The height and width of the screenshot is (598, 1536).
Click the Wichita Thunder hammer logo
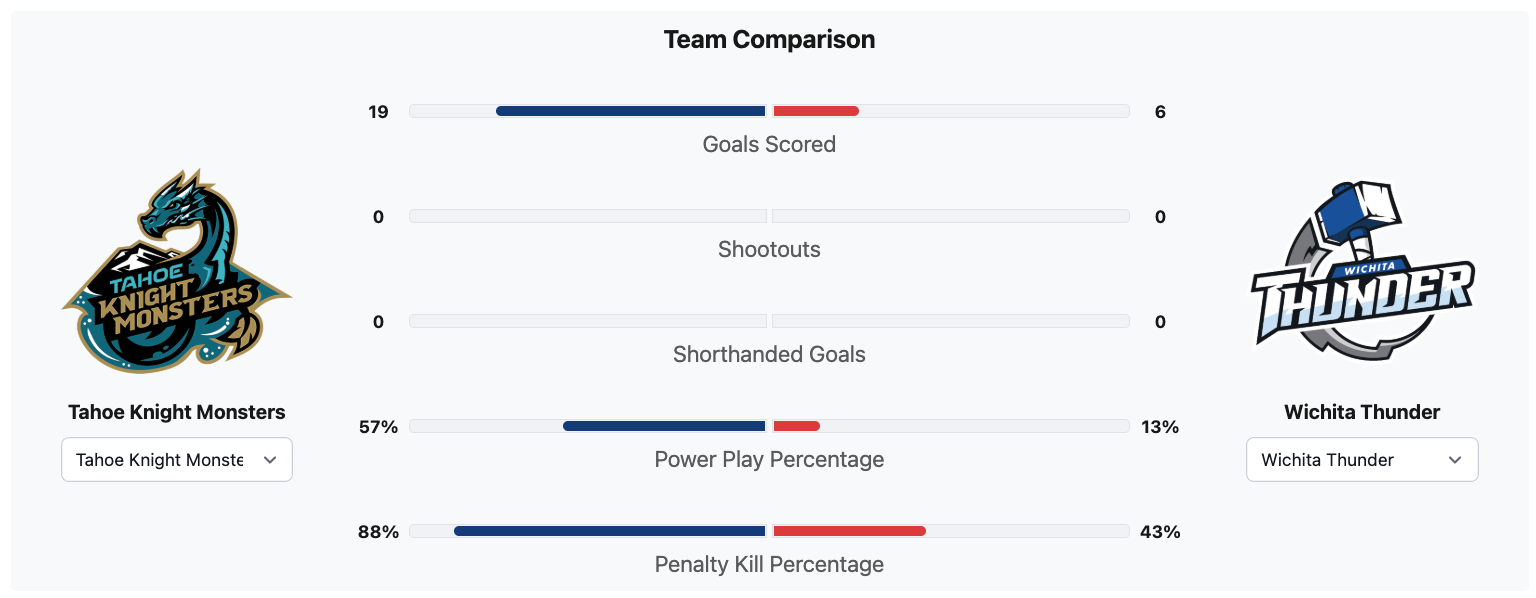(x=1362, y=272)
